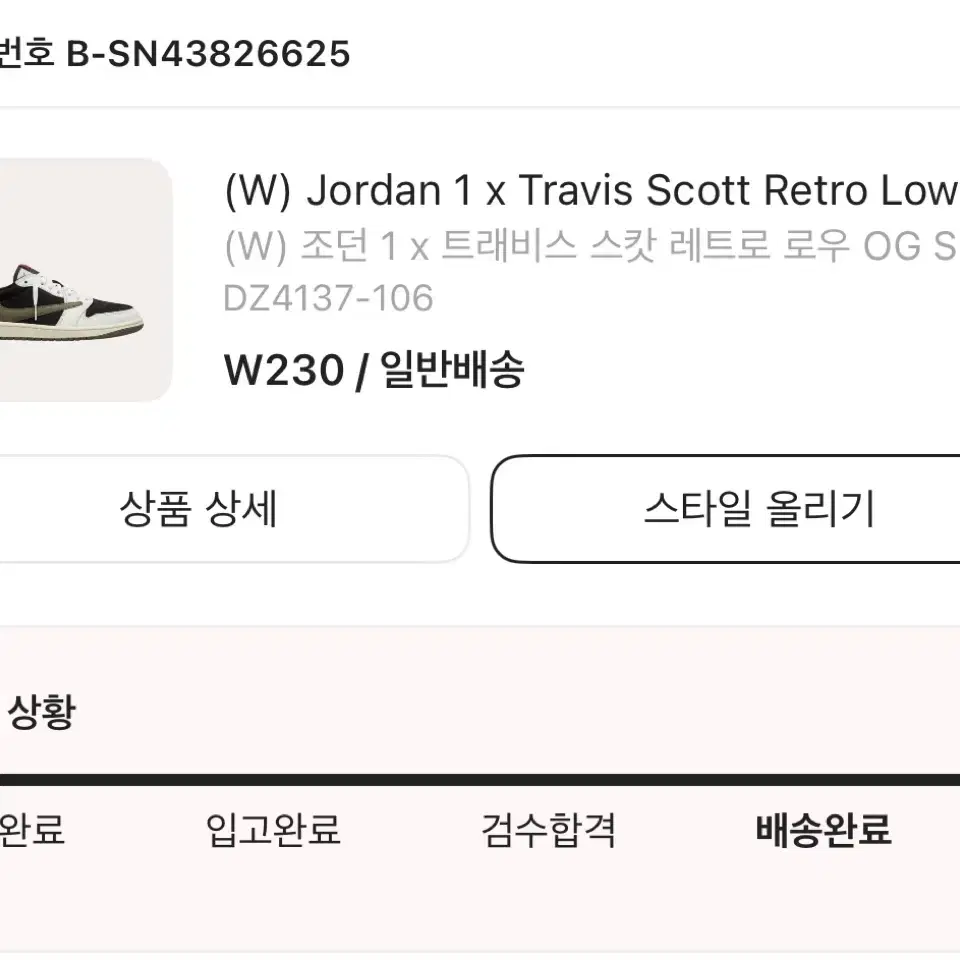960x960 pixels.
Task: Open the Jordan 1 sneaker thumbnail
Action: (86, 280)
